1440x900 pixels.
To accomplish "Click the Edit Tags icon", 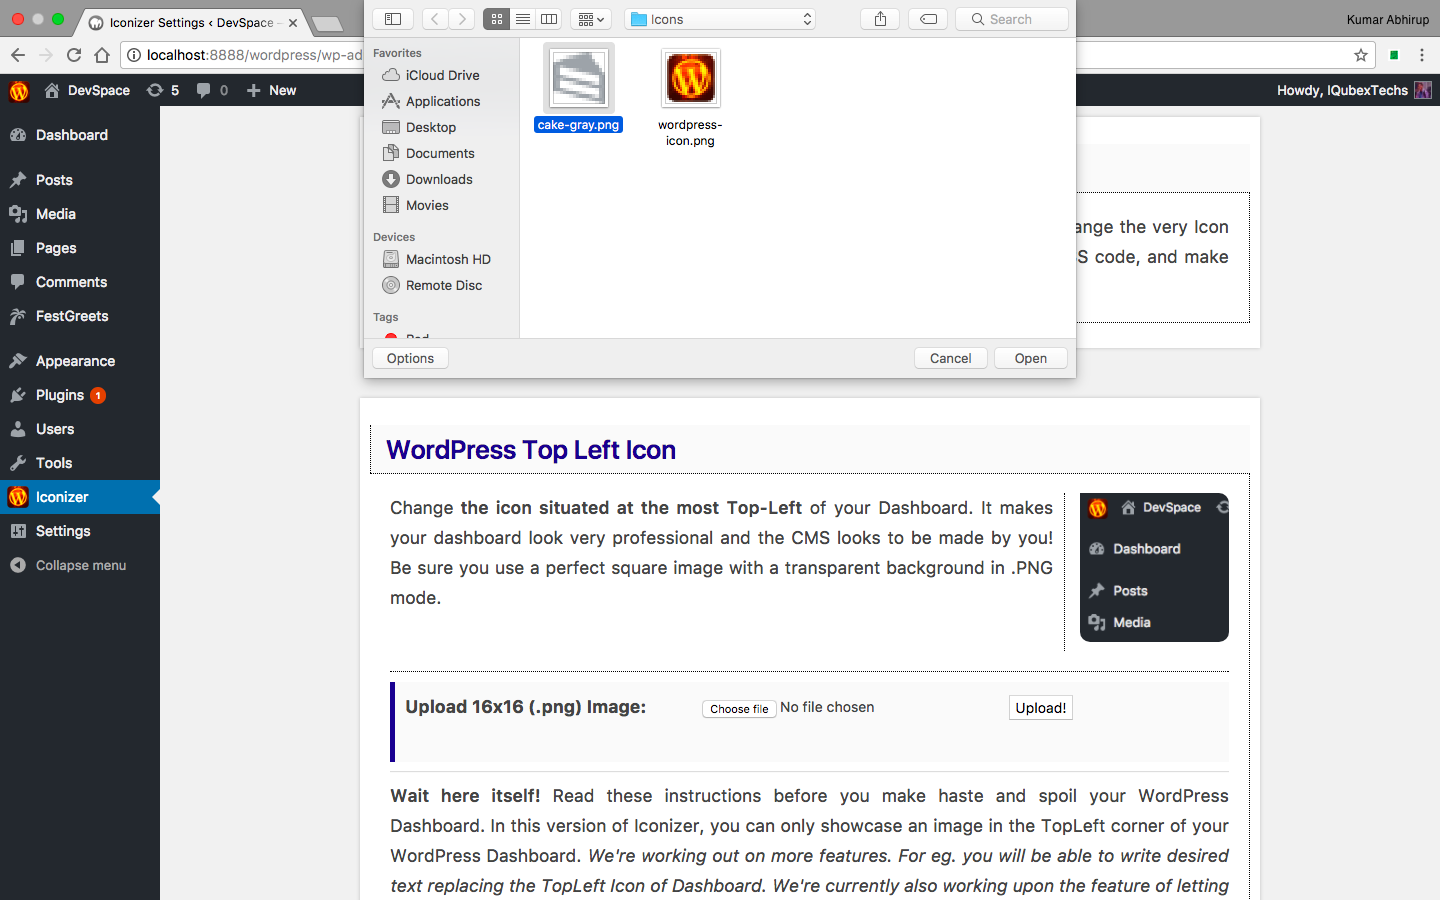I will 928,19.
